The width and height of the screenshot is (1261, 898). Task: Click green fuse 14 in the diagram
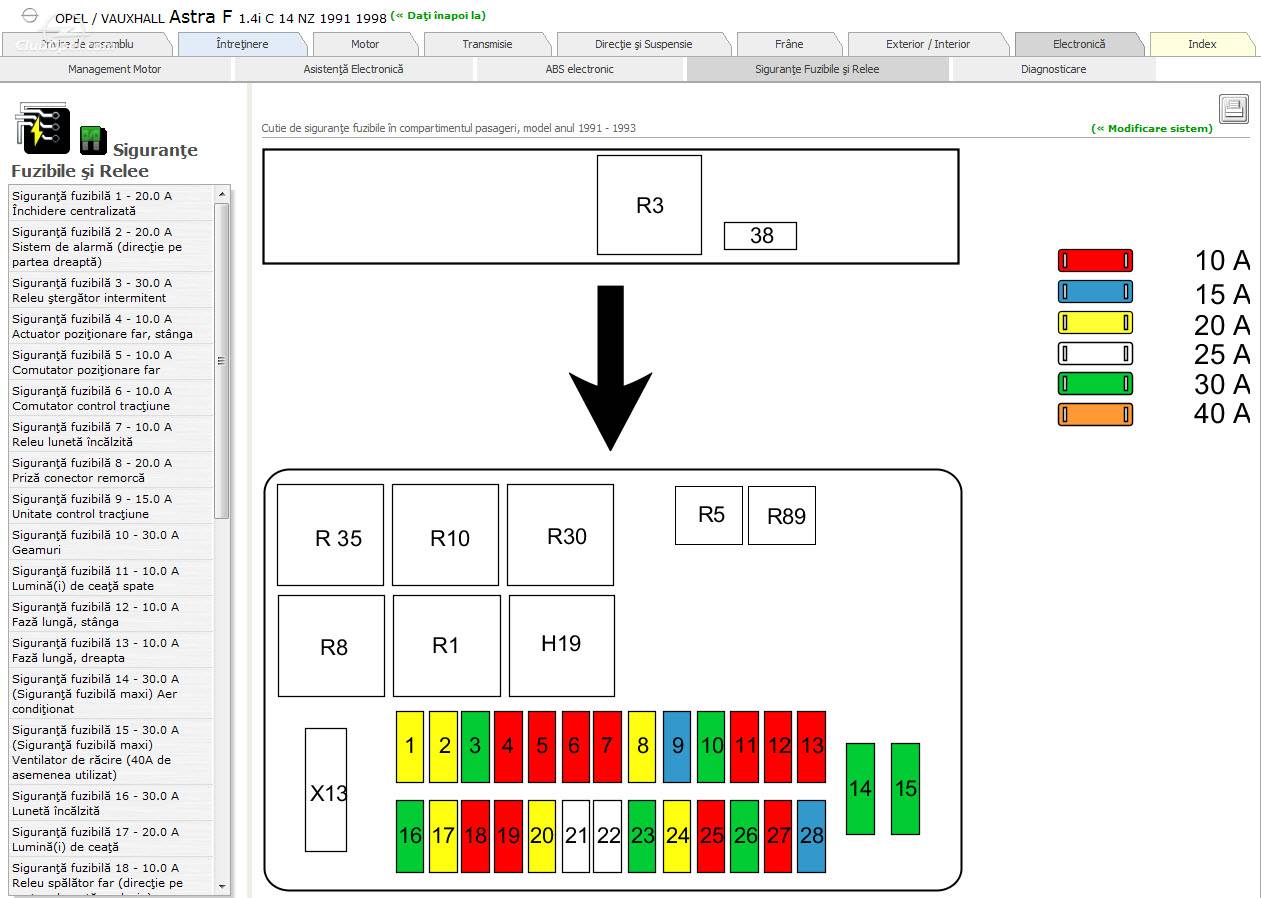860,789
